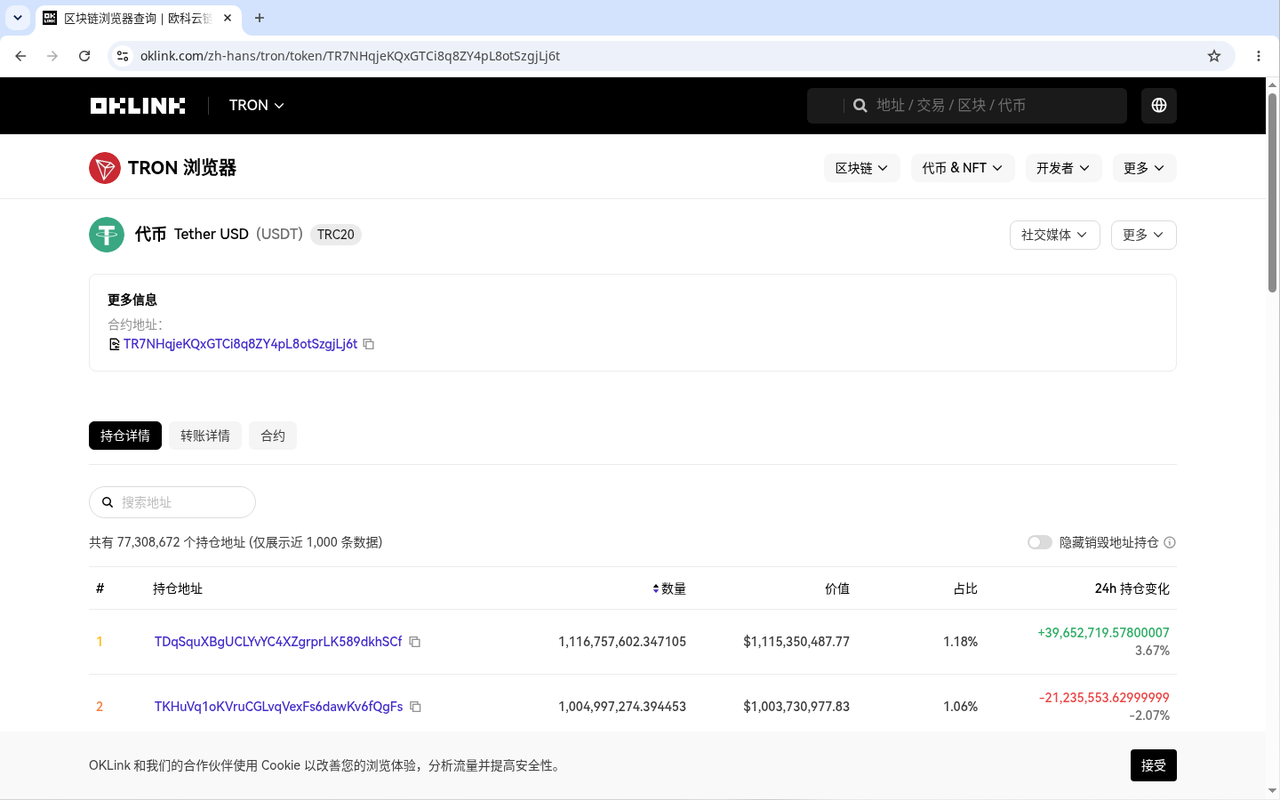Click the 搜索地址 input field
Viewport: 1280px width, 800px height.
tap(172, 502)
